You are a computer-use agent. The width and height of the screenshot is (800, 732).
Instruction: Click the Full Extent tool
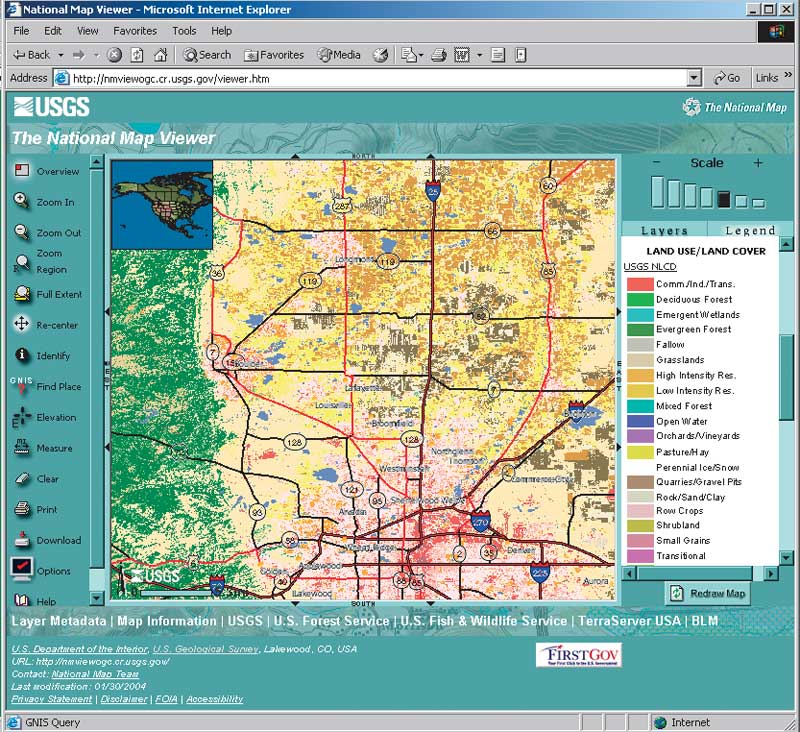[x=47, y=294]
